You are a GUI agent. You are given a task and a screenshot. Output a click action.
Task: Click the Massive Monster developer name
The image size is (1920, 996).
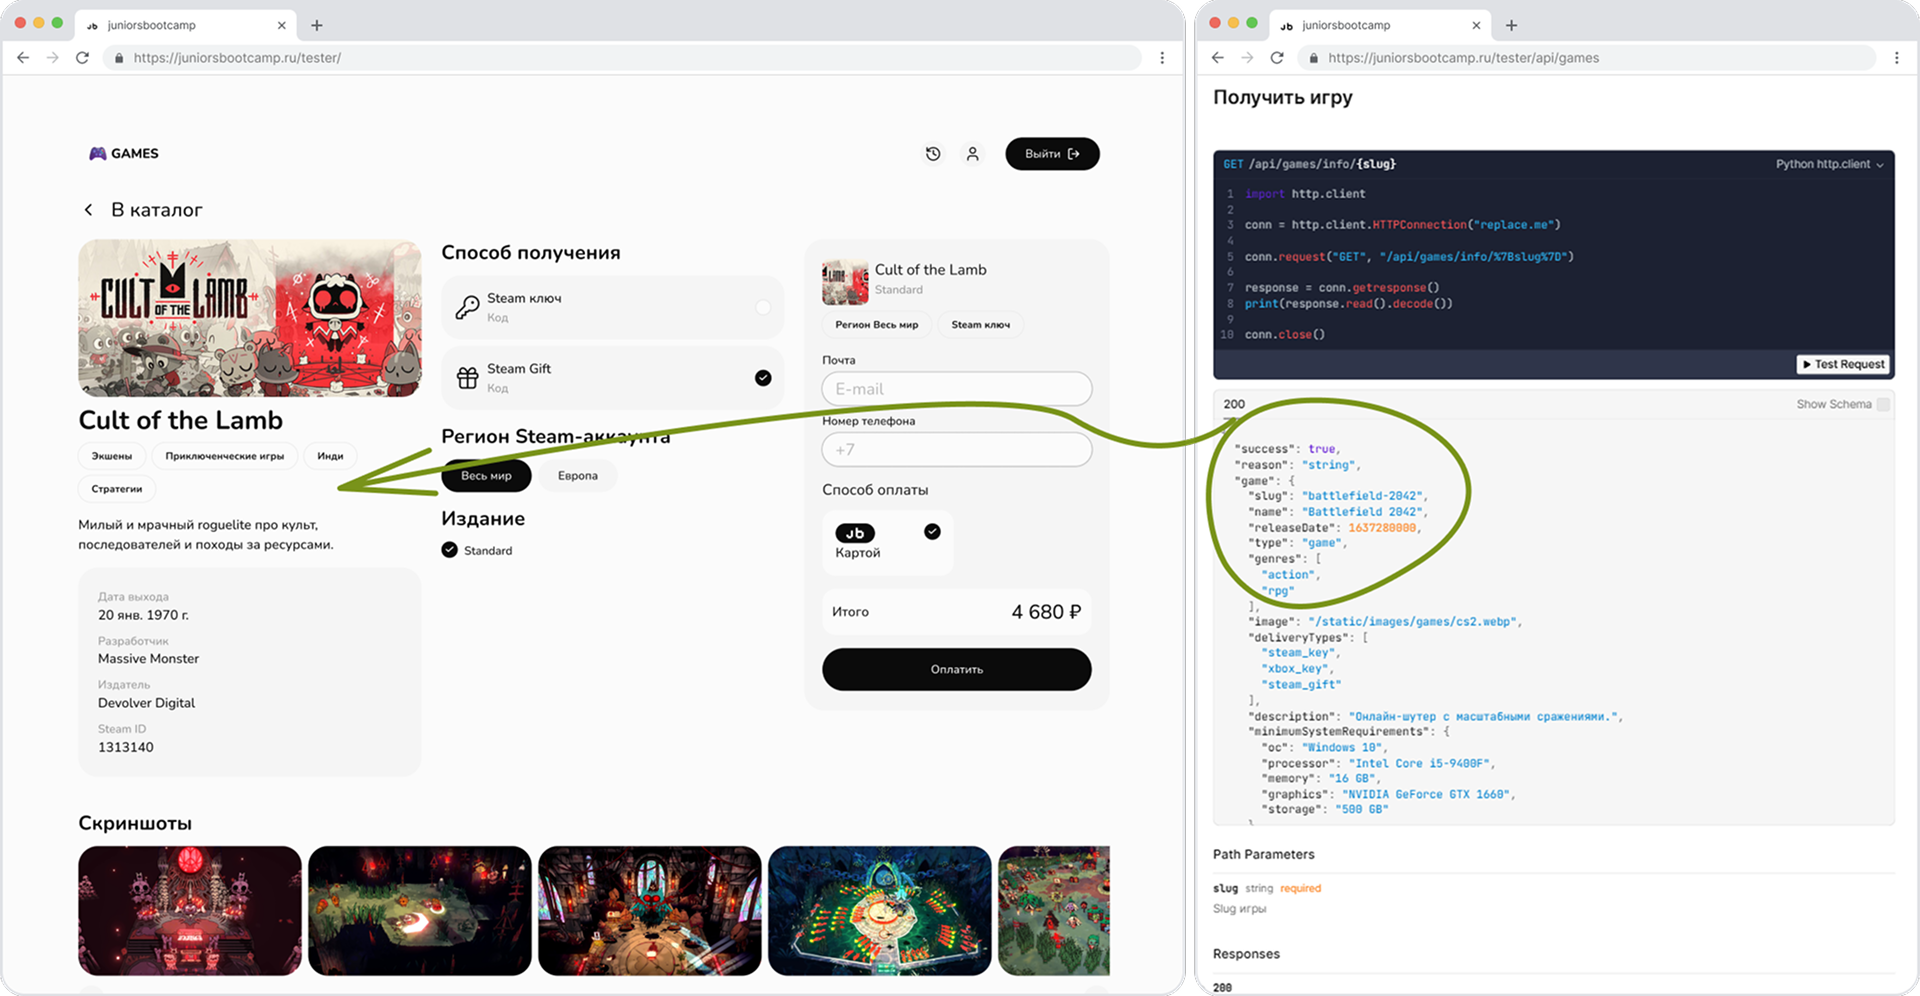148,659
